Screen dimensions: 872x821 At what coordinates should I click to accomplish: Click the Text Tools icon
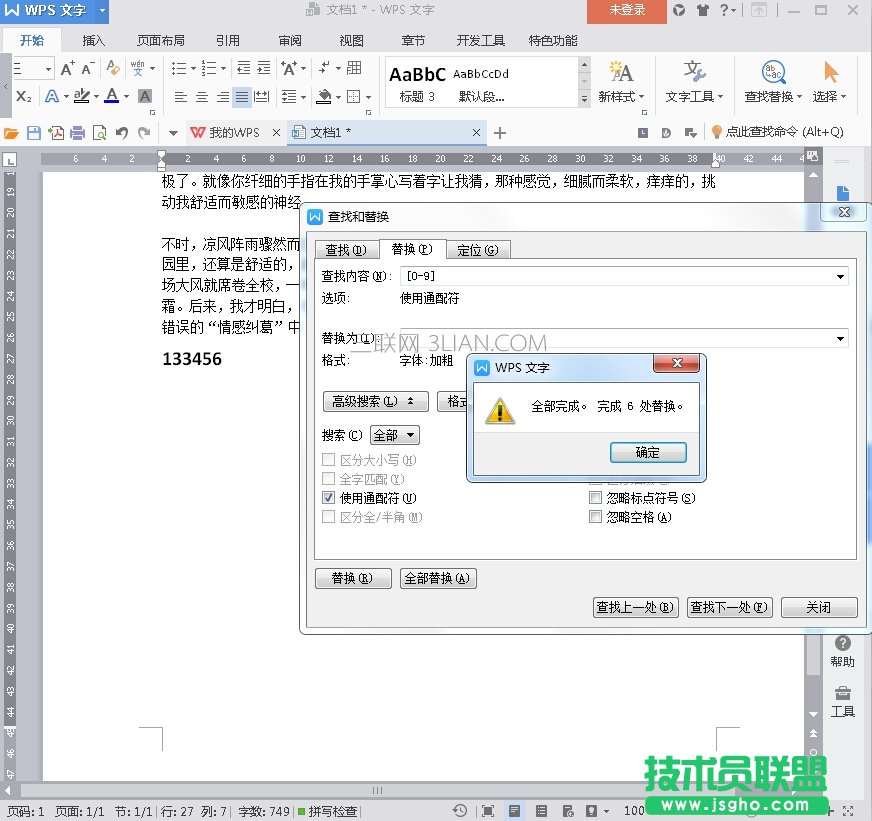pos(694,73)
